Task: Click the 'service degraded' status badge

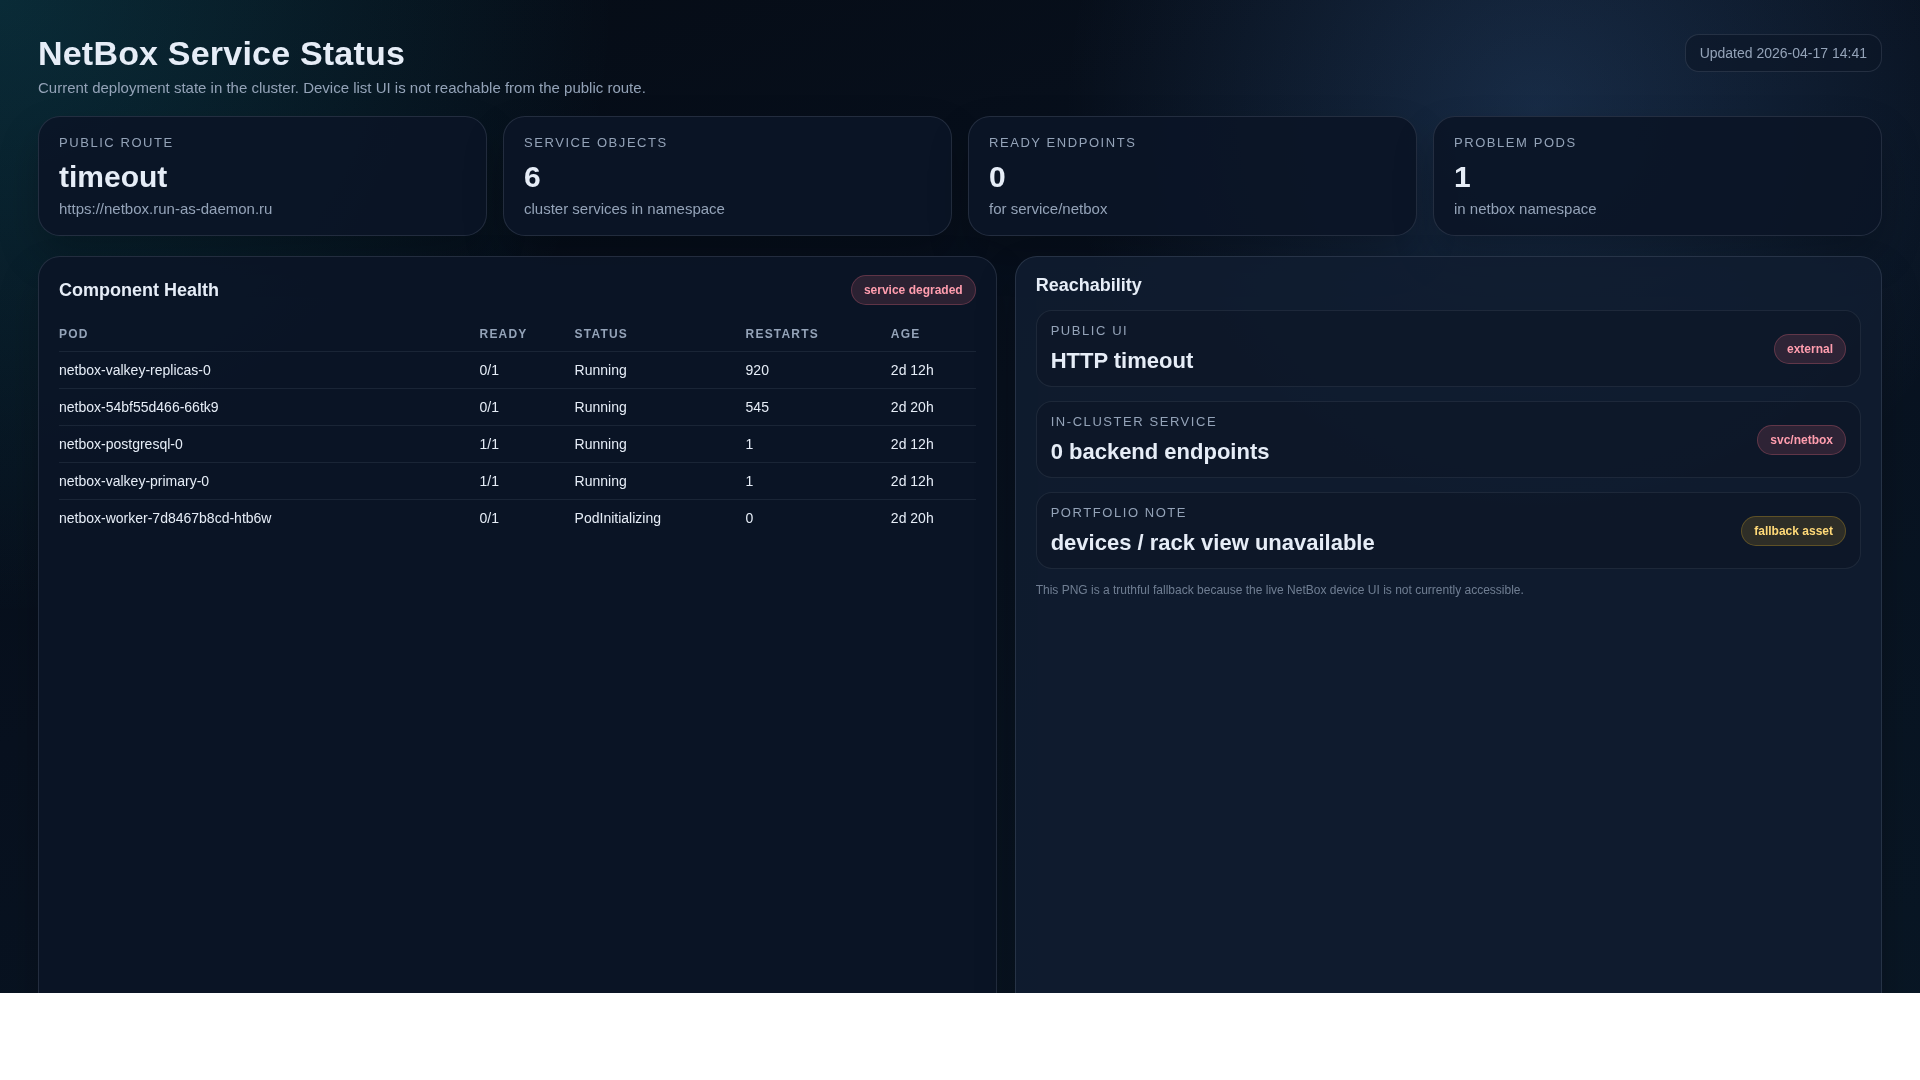Action: coord(913,290)
